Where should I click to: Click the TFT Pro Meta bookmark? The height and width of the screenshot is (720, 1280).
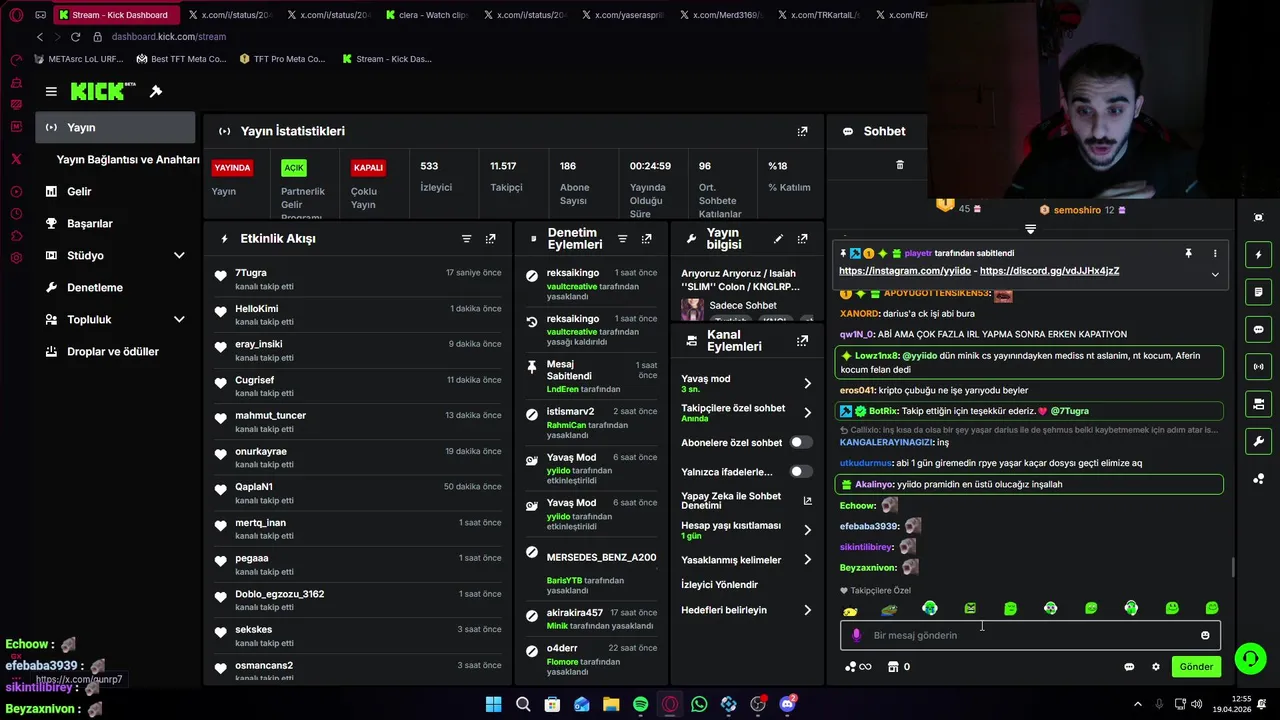[283, 59]
